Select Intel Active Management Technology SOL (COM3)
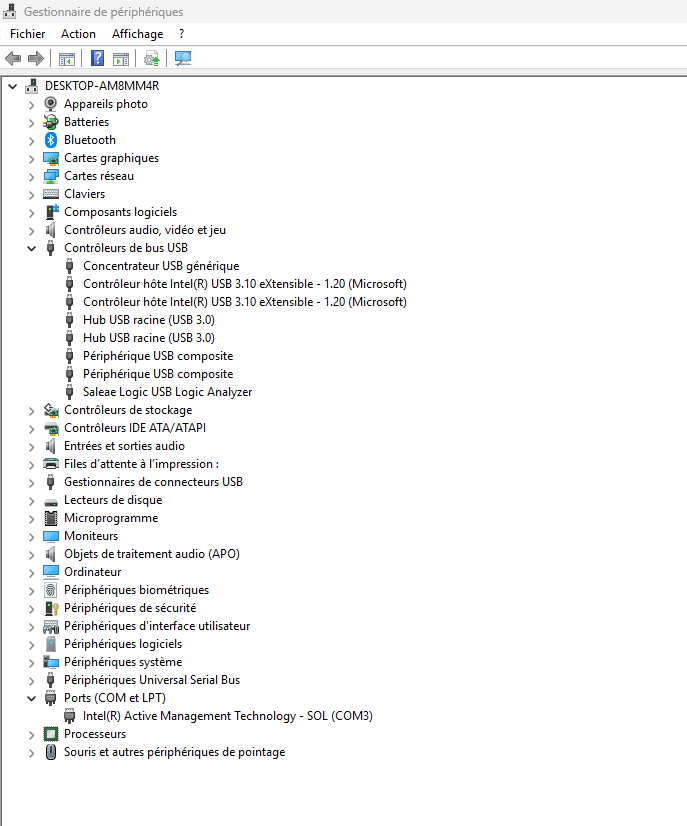This screenshot has height=826, width=687. pos(227,716)
